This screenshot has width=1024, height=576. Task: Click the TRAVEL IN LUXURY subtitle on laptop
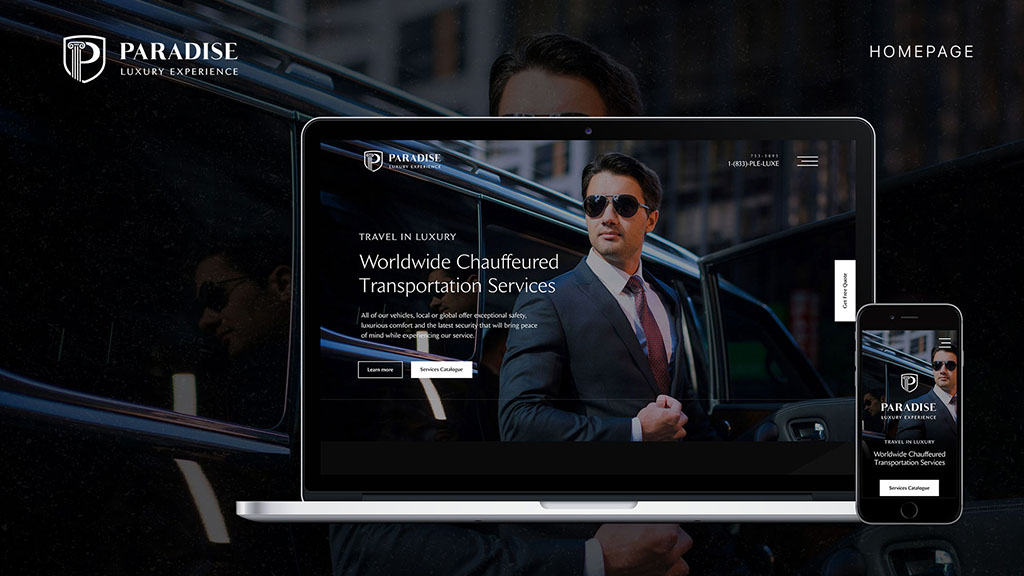pos(407,237)
